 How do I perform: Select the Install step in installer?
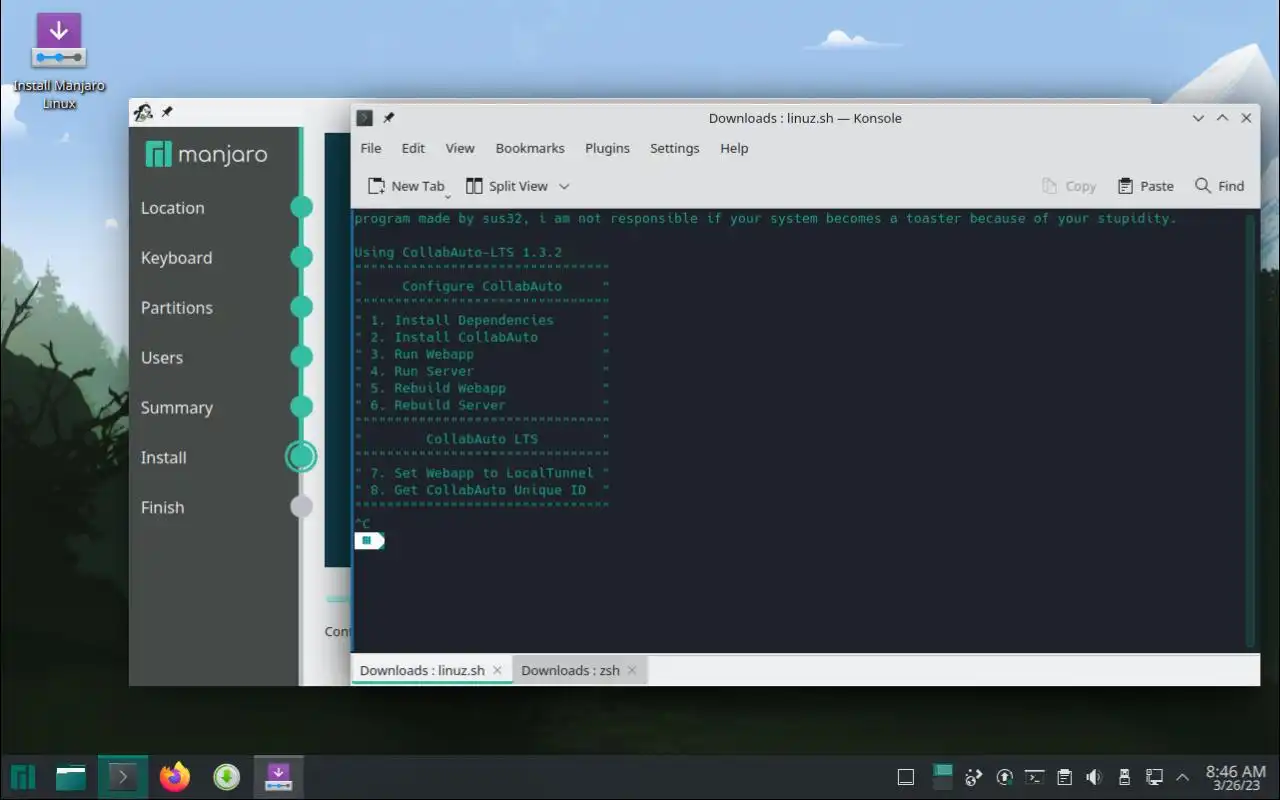pos(163,458)
